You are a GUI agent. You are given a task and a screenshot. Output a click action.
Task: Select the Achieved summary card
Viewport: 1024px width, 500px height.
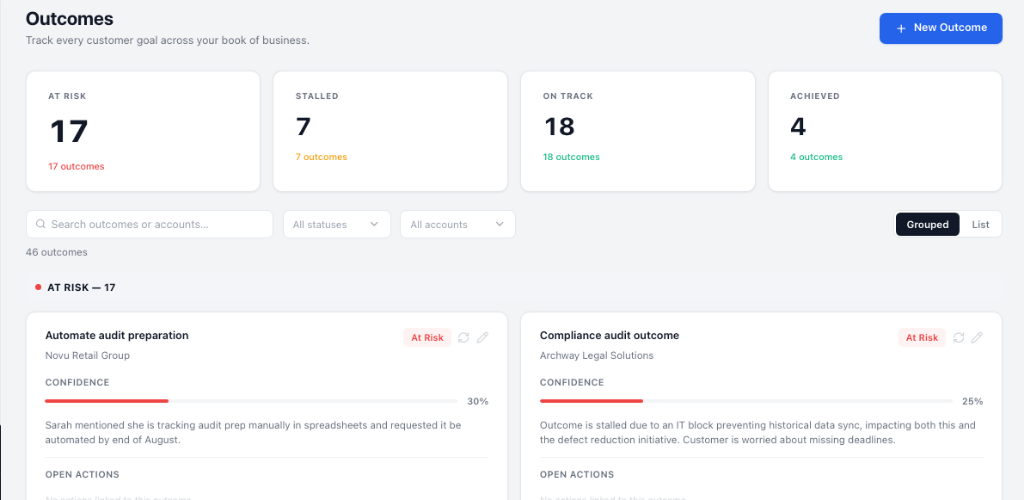885,131
